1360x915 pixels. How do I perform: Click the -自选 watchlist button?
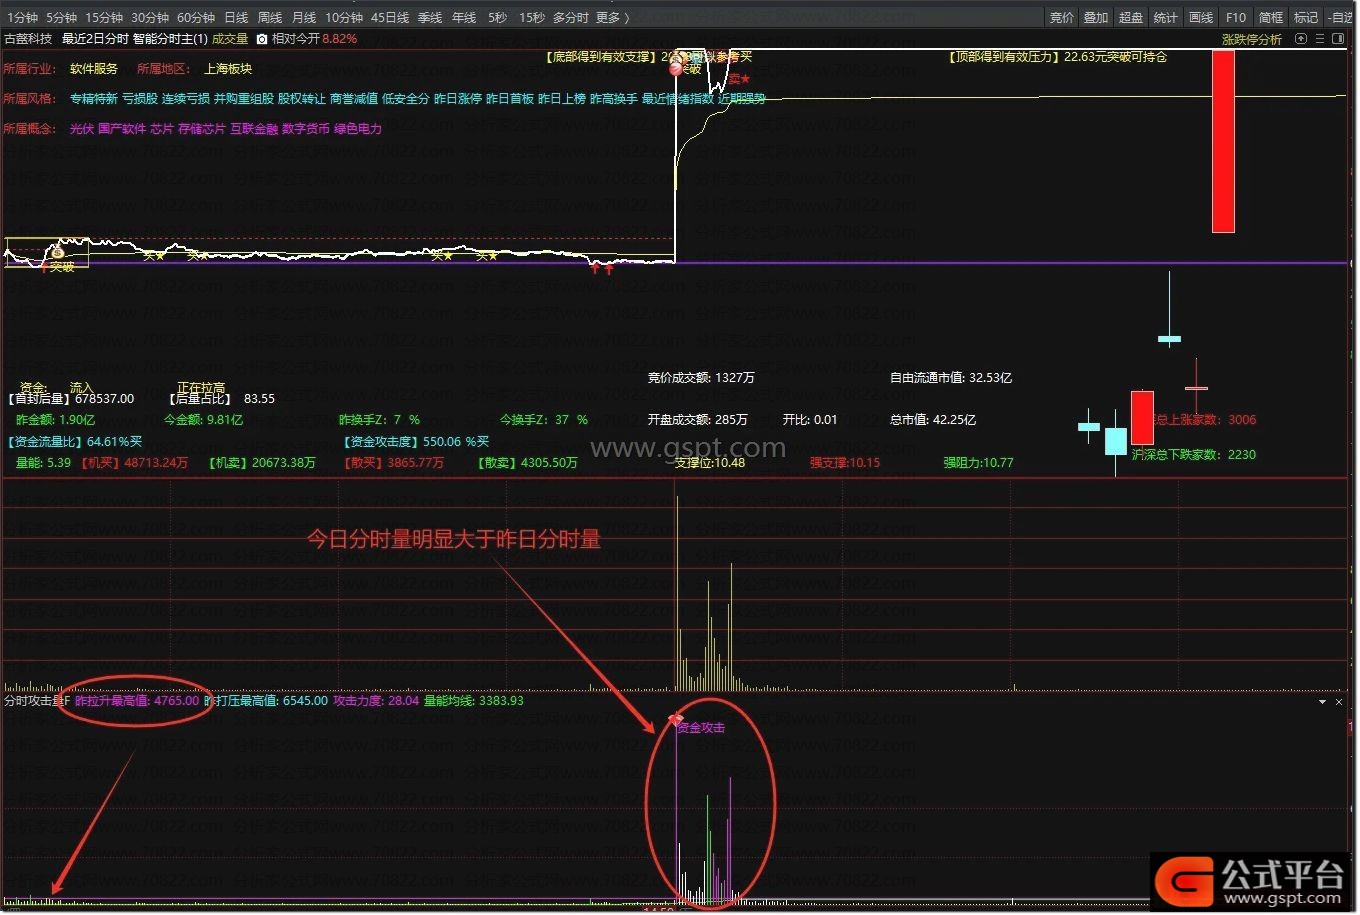tap(1341, 18)
